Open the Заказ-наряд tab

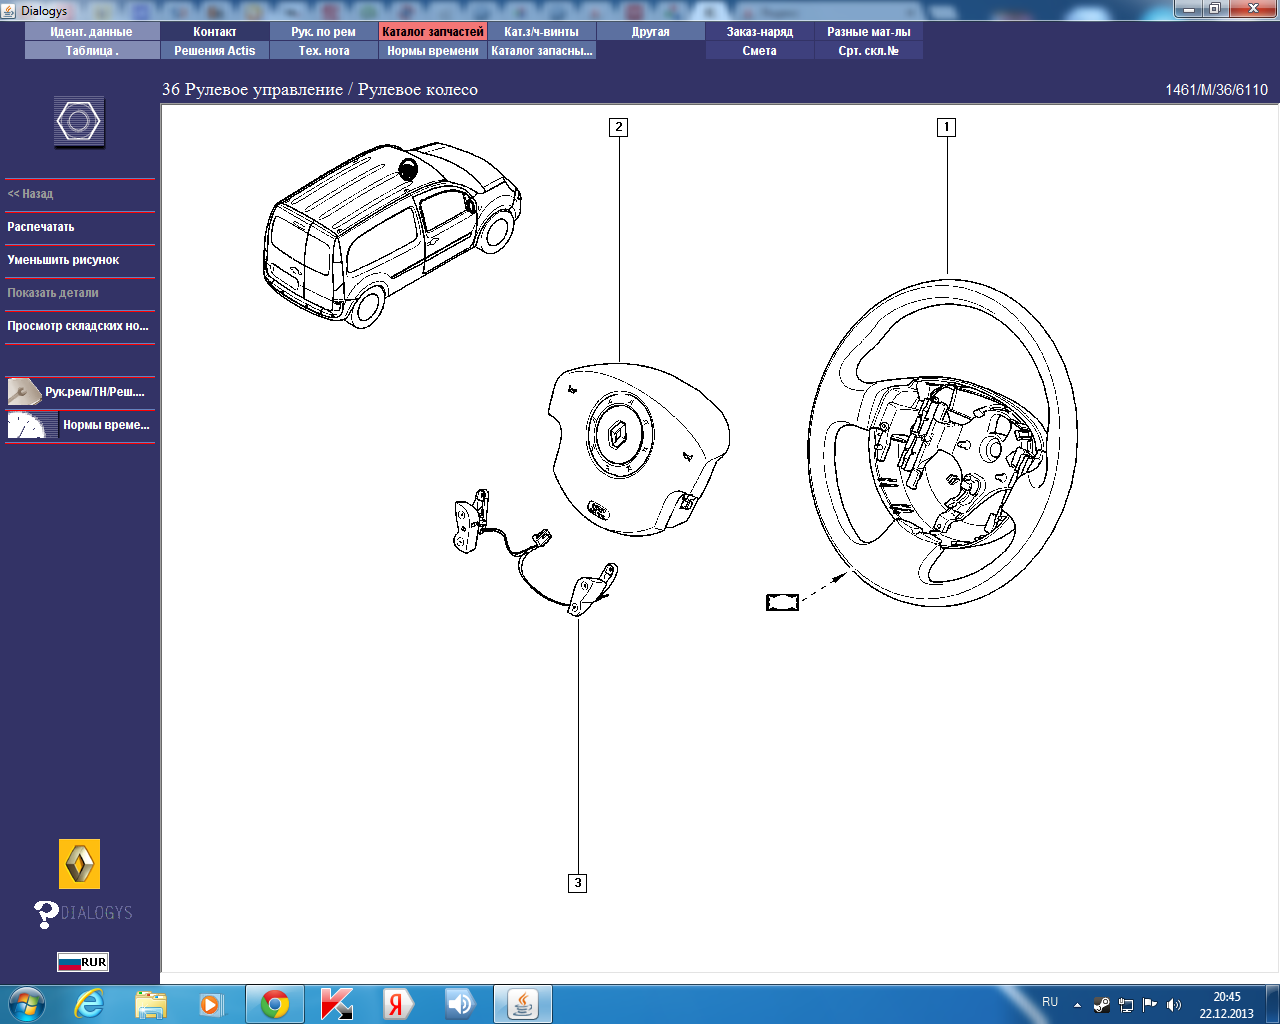(760, 32)
